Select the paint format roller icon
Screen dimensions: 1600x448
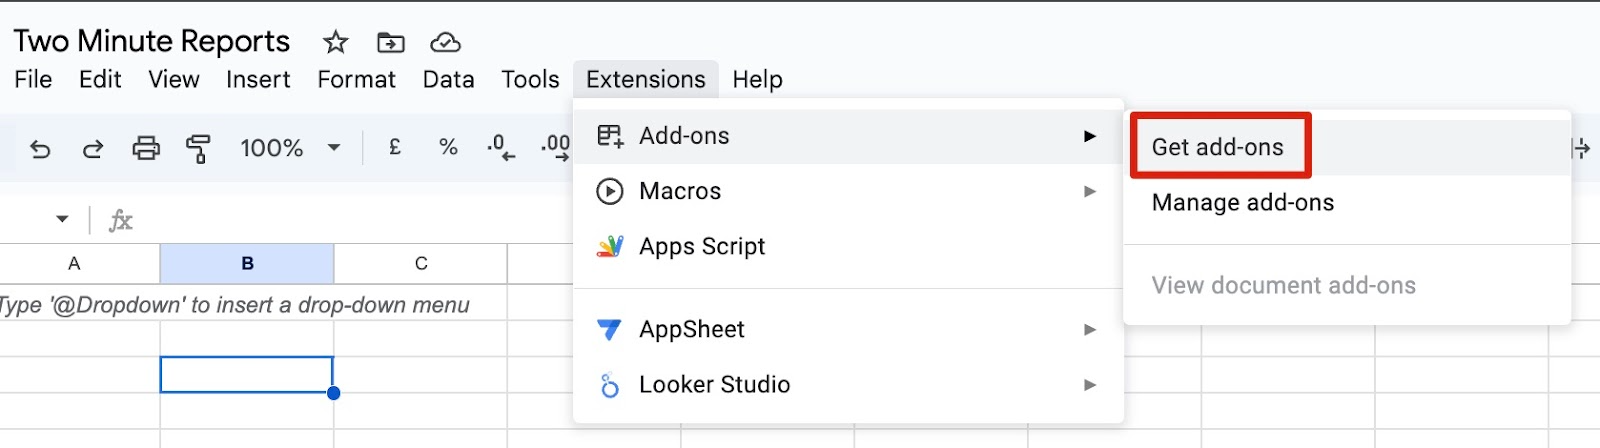click(x=198, y=149)
